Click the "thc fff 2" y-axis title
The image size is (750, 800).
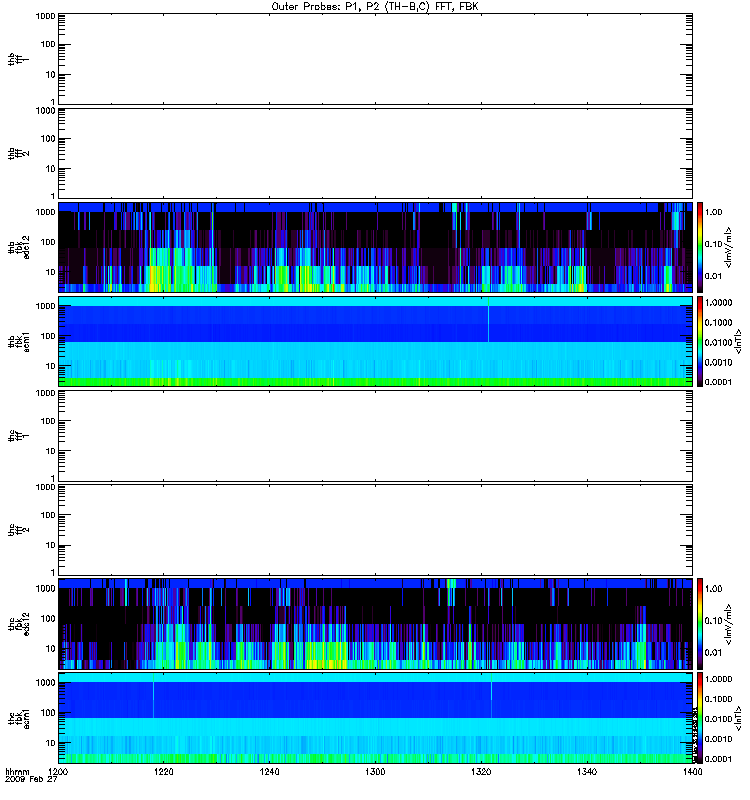[x=18, y=530]
